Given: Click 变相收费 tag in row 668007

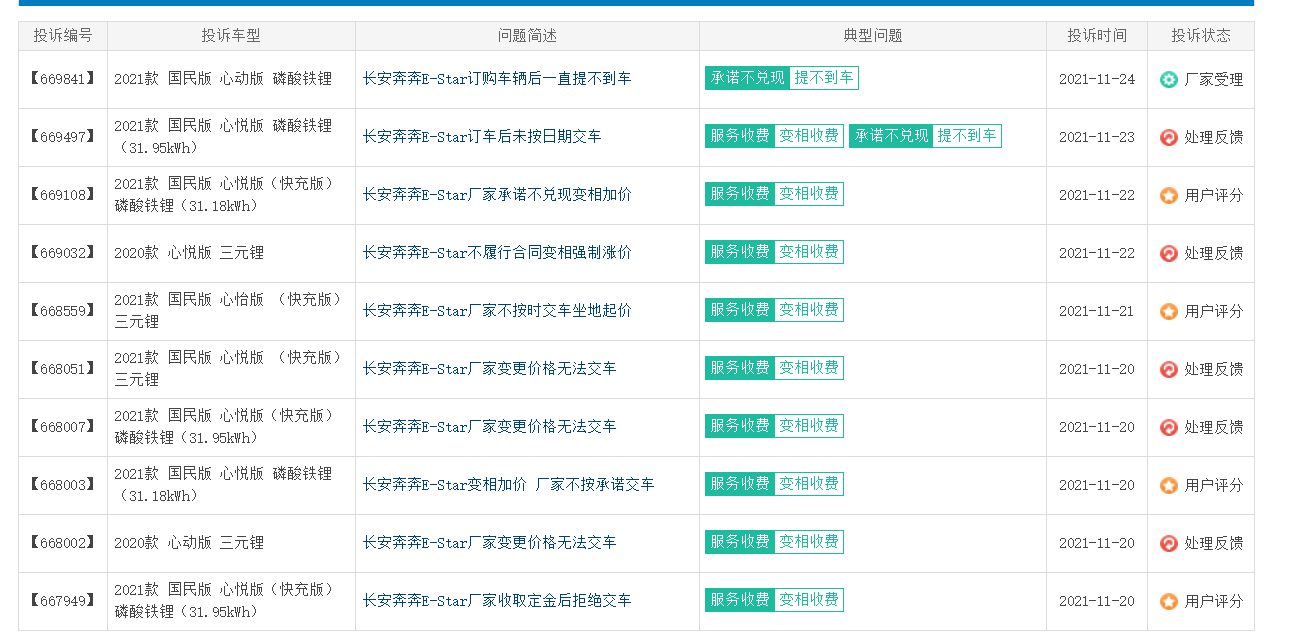Looking at the screenshot, I should (x=809, y=426).
